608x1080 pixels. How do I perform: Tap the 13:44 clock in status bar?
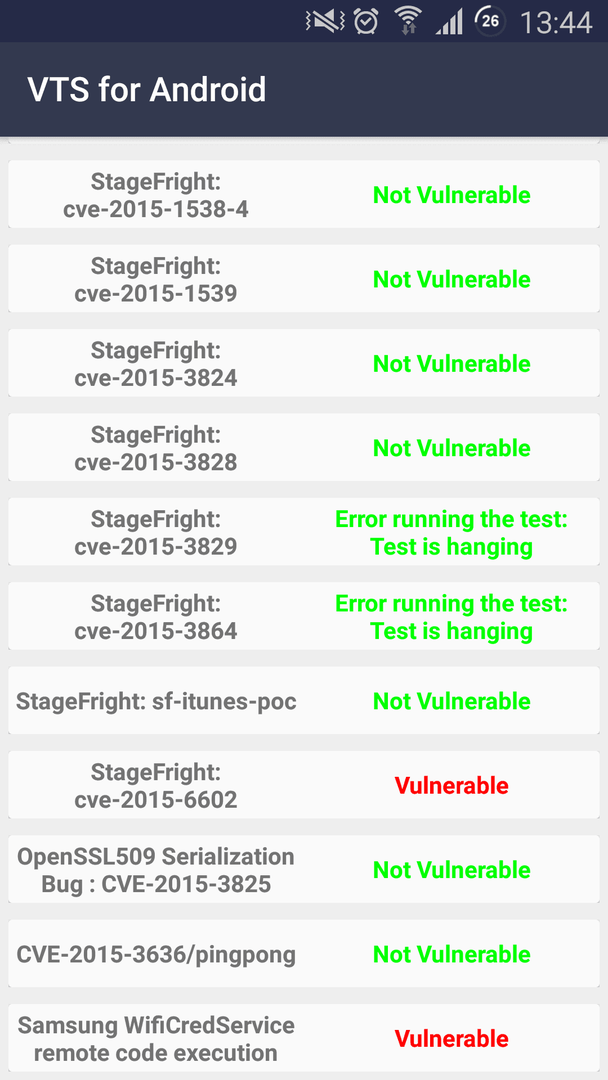(x=556, y=23)
